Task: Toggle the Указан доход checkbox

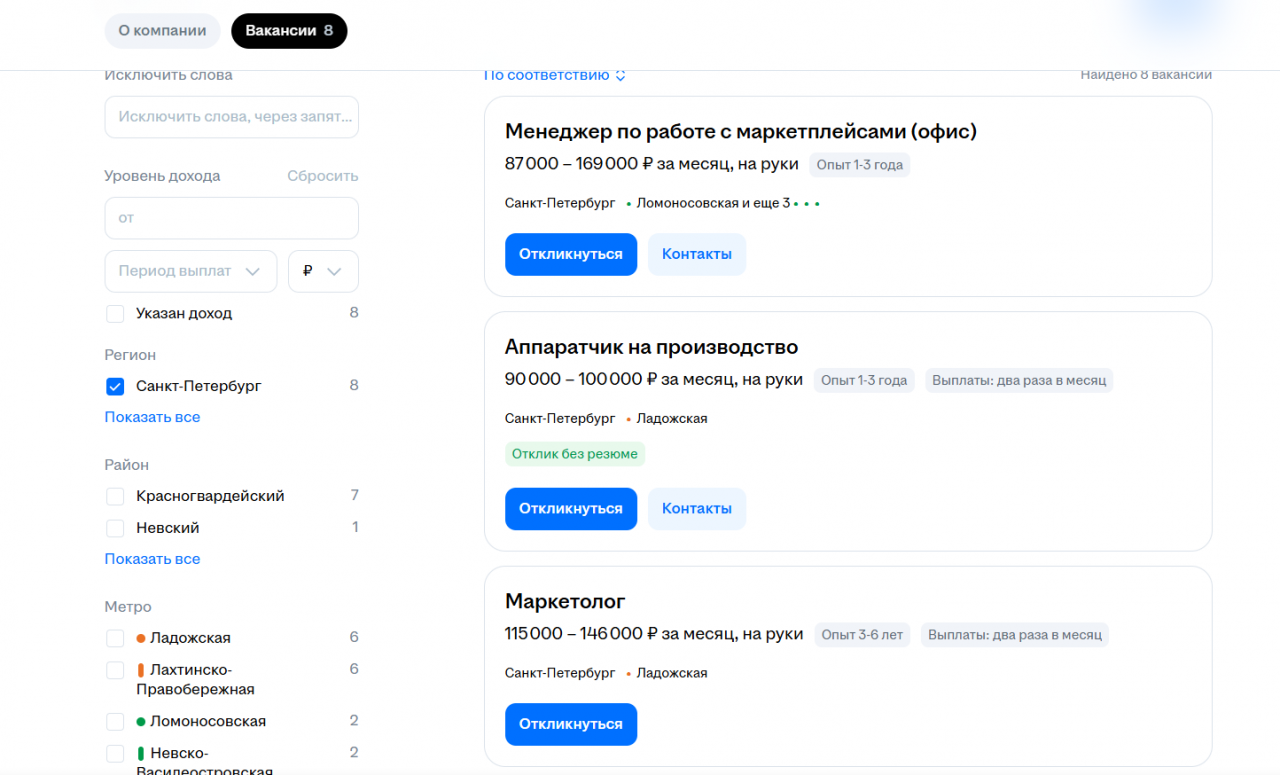Action: (x=115, y=314)
